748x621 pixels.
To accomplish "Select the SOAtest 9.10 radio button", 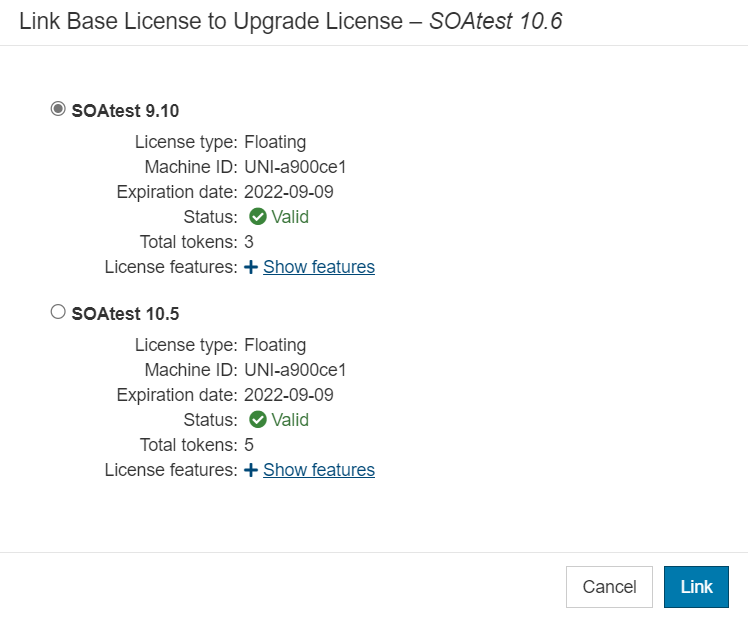I will coord(58,109).
